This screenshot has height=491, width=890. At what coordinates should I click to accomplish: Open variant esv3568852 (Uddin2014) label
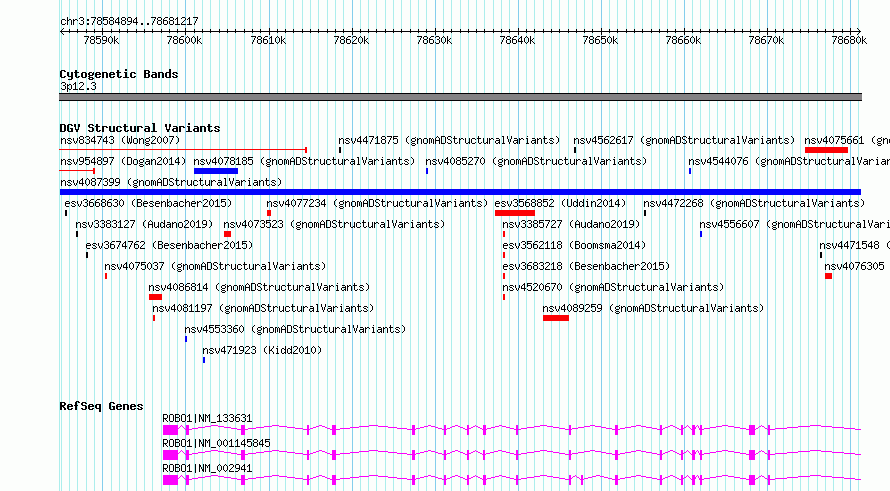(560, 203)
